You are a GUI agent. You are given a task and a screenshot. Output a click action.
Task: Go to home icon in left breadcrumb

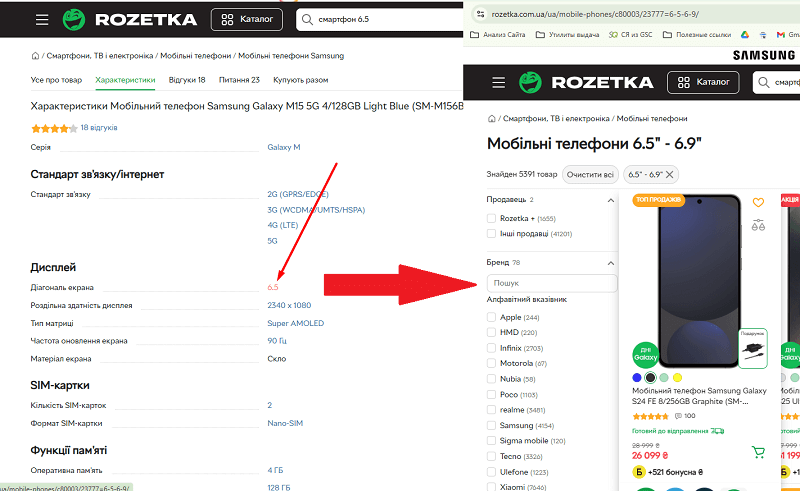pos(35,56)
